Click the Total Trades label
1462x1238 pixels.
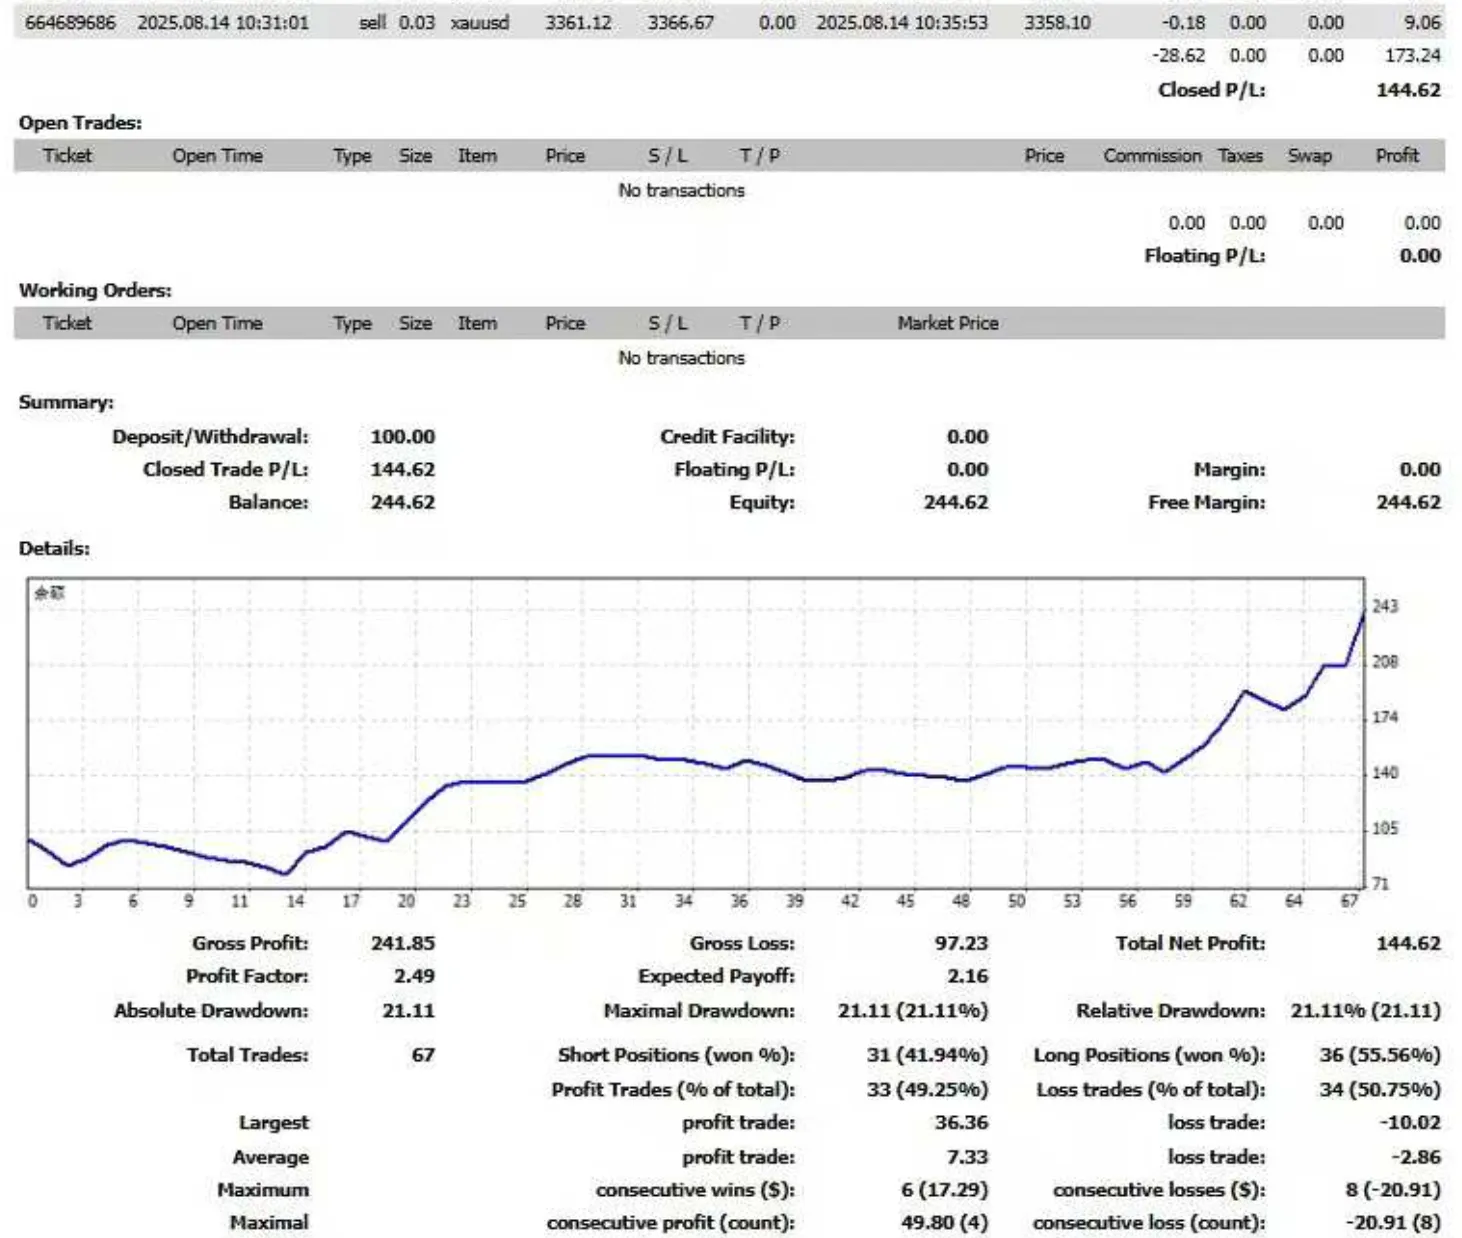tap(247, 1055)
